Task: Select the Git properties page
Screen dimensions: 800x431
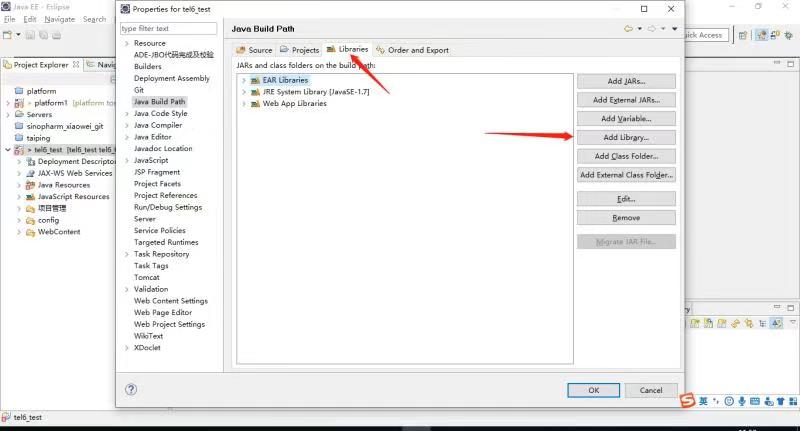Action: [139, 90]
